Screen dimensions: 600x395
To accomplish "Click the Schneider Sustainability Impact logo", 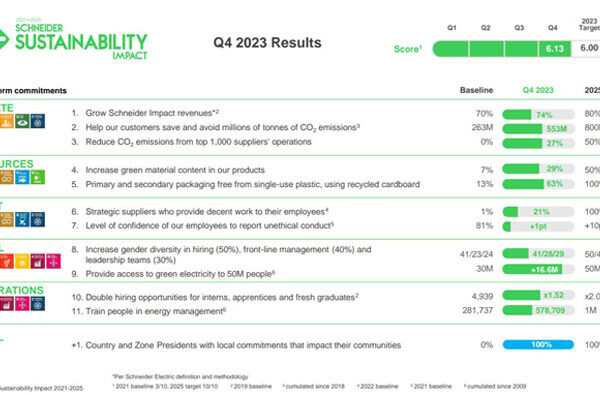I will (73, 40).
